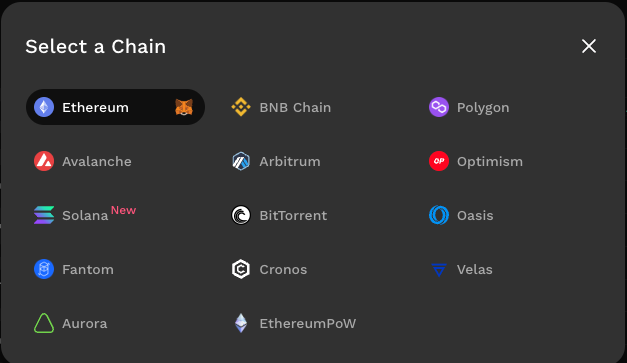Close the Select a Chain dialog

pyautogui.click(x=589, y=46)
